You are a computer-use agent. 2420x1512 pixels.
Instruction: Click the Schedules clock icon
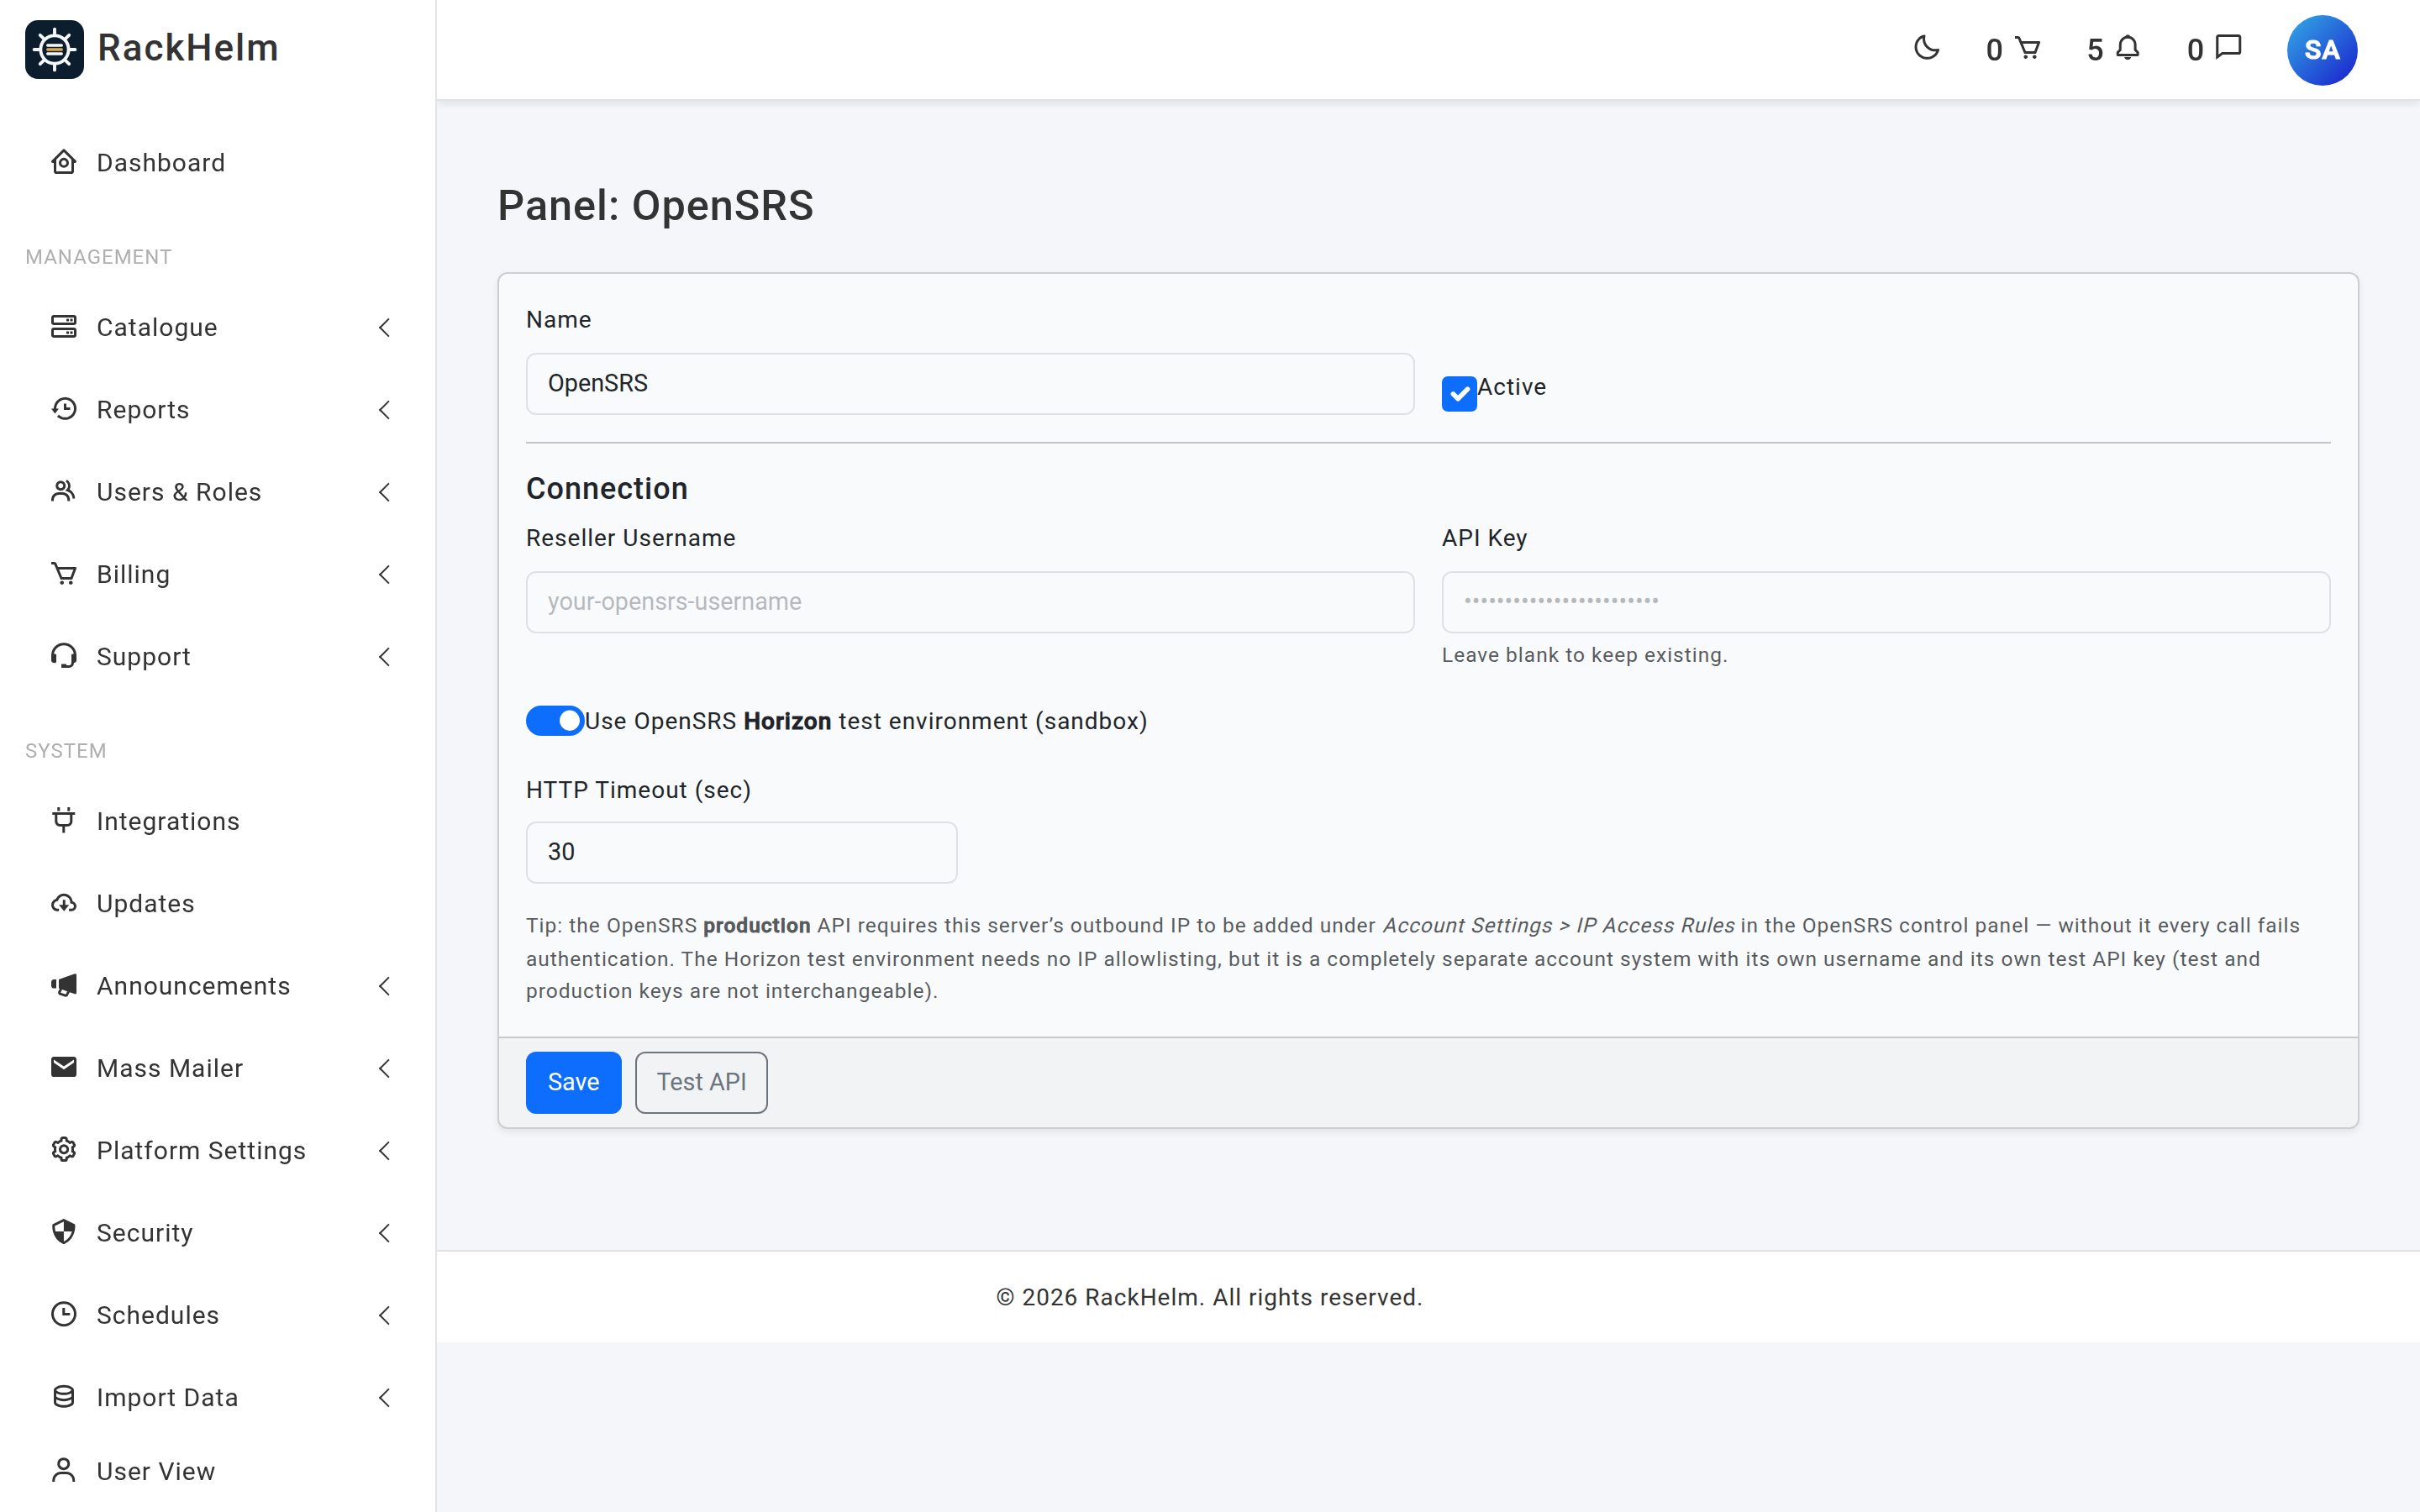64,1314
